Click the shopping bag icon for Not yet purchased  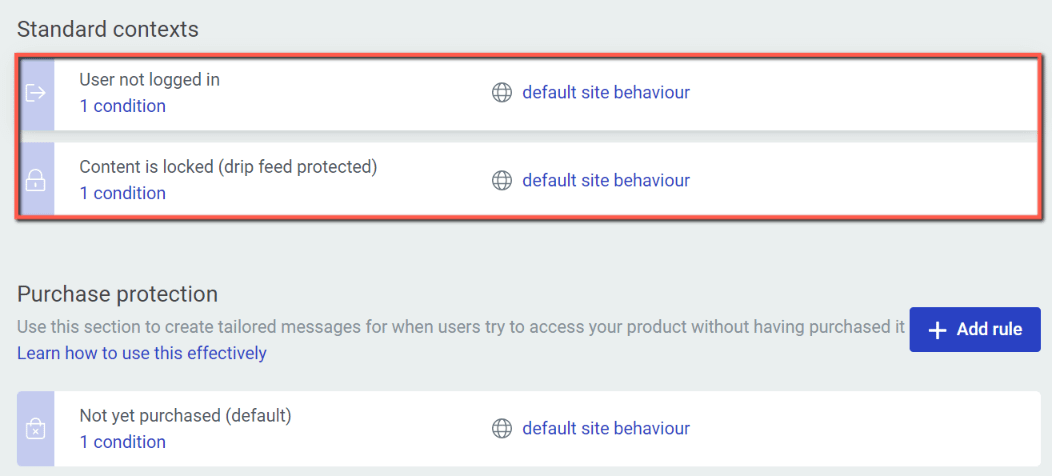coord(35,429)
